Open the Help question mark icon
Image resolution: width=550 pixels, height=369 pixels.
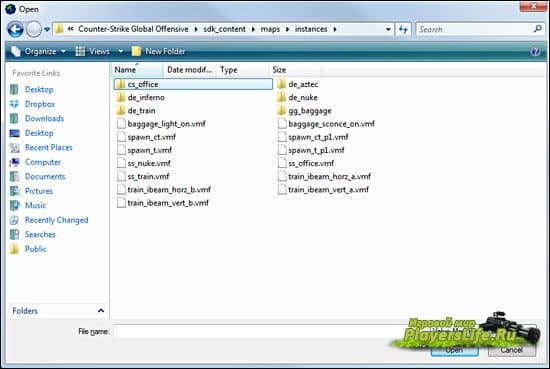pos(535,52)
